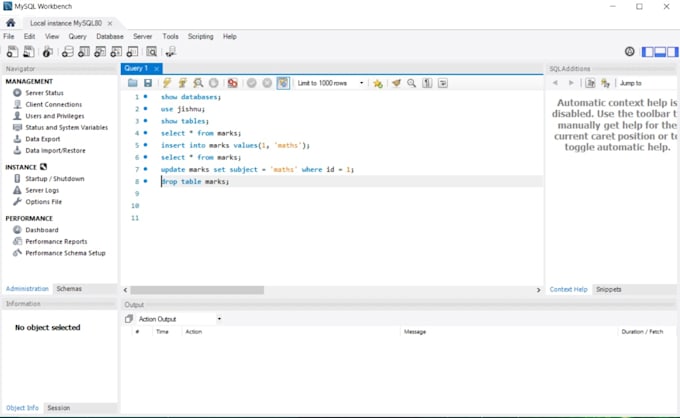The height and width of the screenshot is (418, 680).
Task: Open a script file in query editor
Action: [x=133, y=83]
